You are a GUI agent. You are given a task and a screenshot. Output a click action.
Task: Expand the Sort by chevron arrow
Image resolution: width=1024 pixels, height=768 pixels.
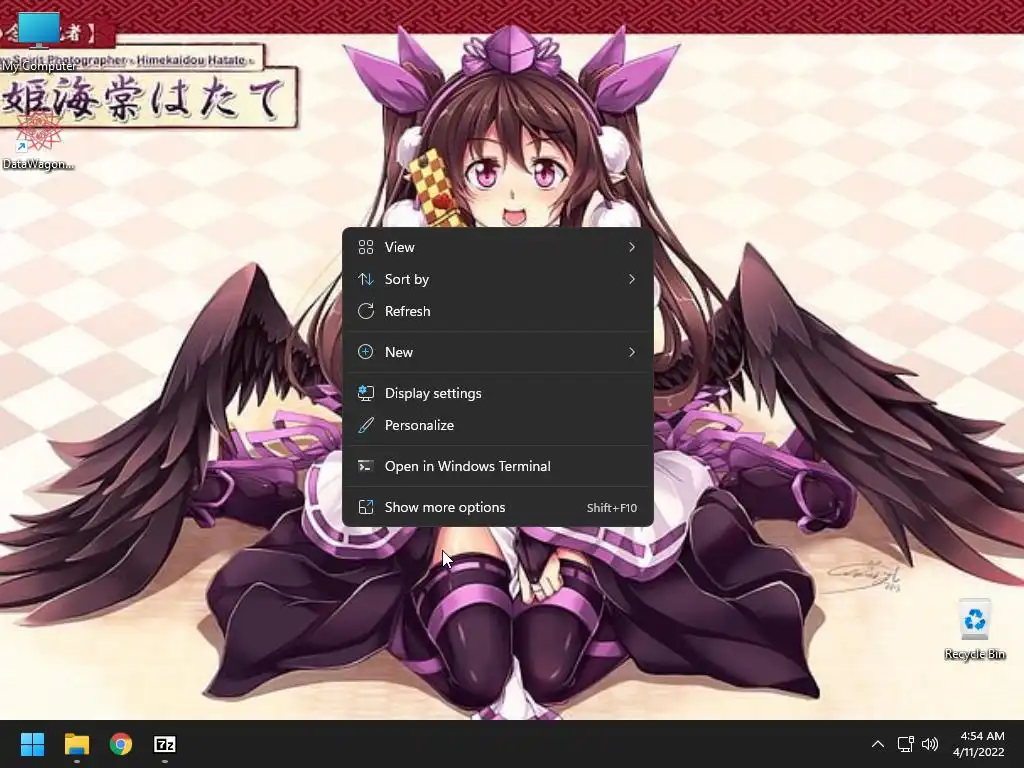(632, 279)
